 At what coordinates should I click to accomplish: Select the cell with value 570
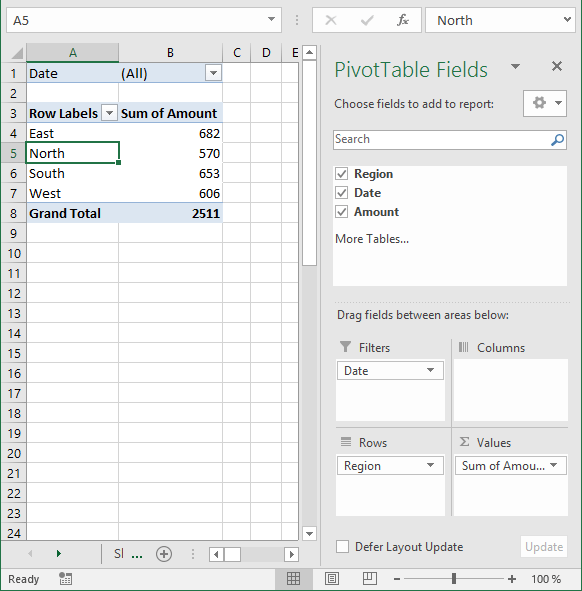point(170,153)
